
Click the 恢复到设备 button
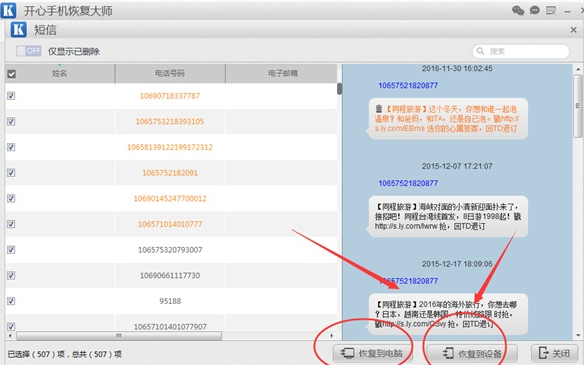click(472, 353)
